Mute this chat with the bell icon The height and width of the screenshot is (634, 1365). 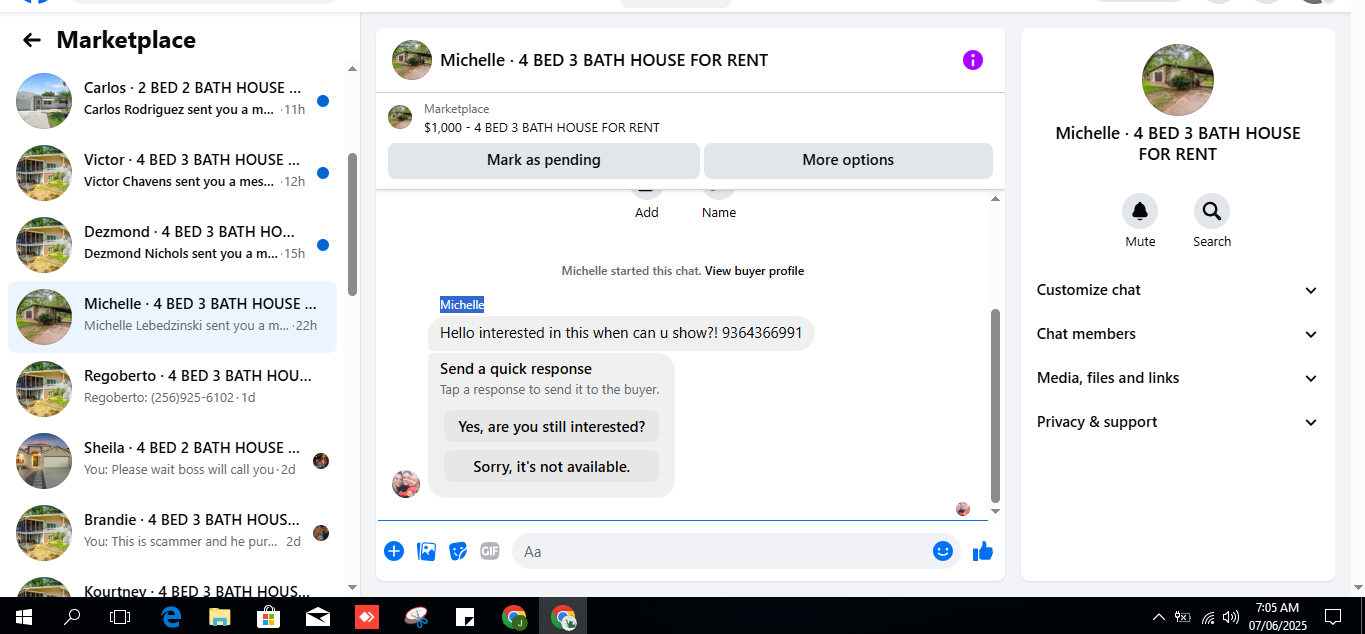(x=1140, y=211)
